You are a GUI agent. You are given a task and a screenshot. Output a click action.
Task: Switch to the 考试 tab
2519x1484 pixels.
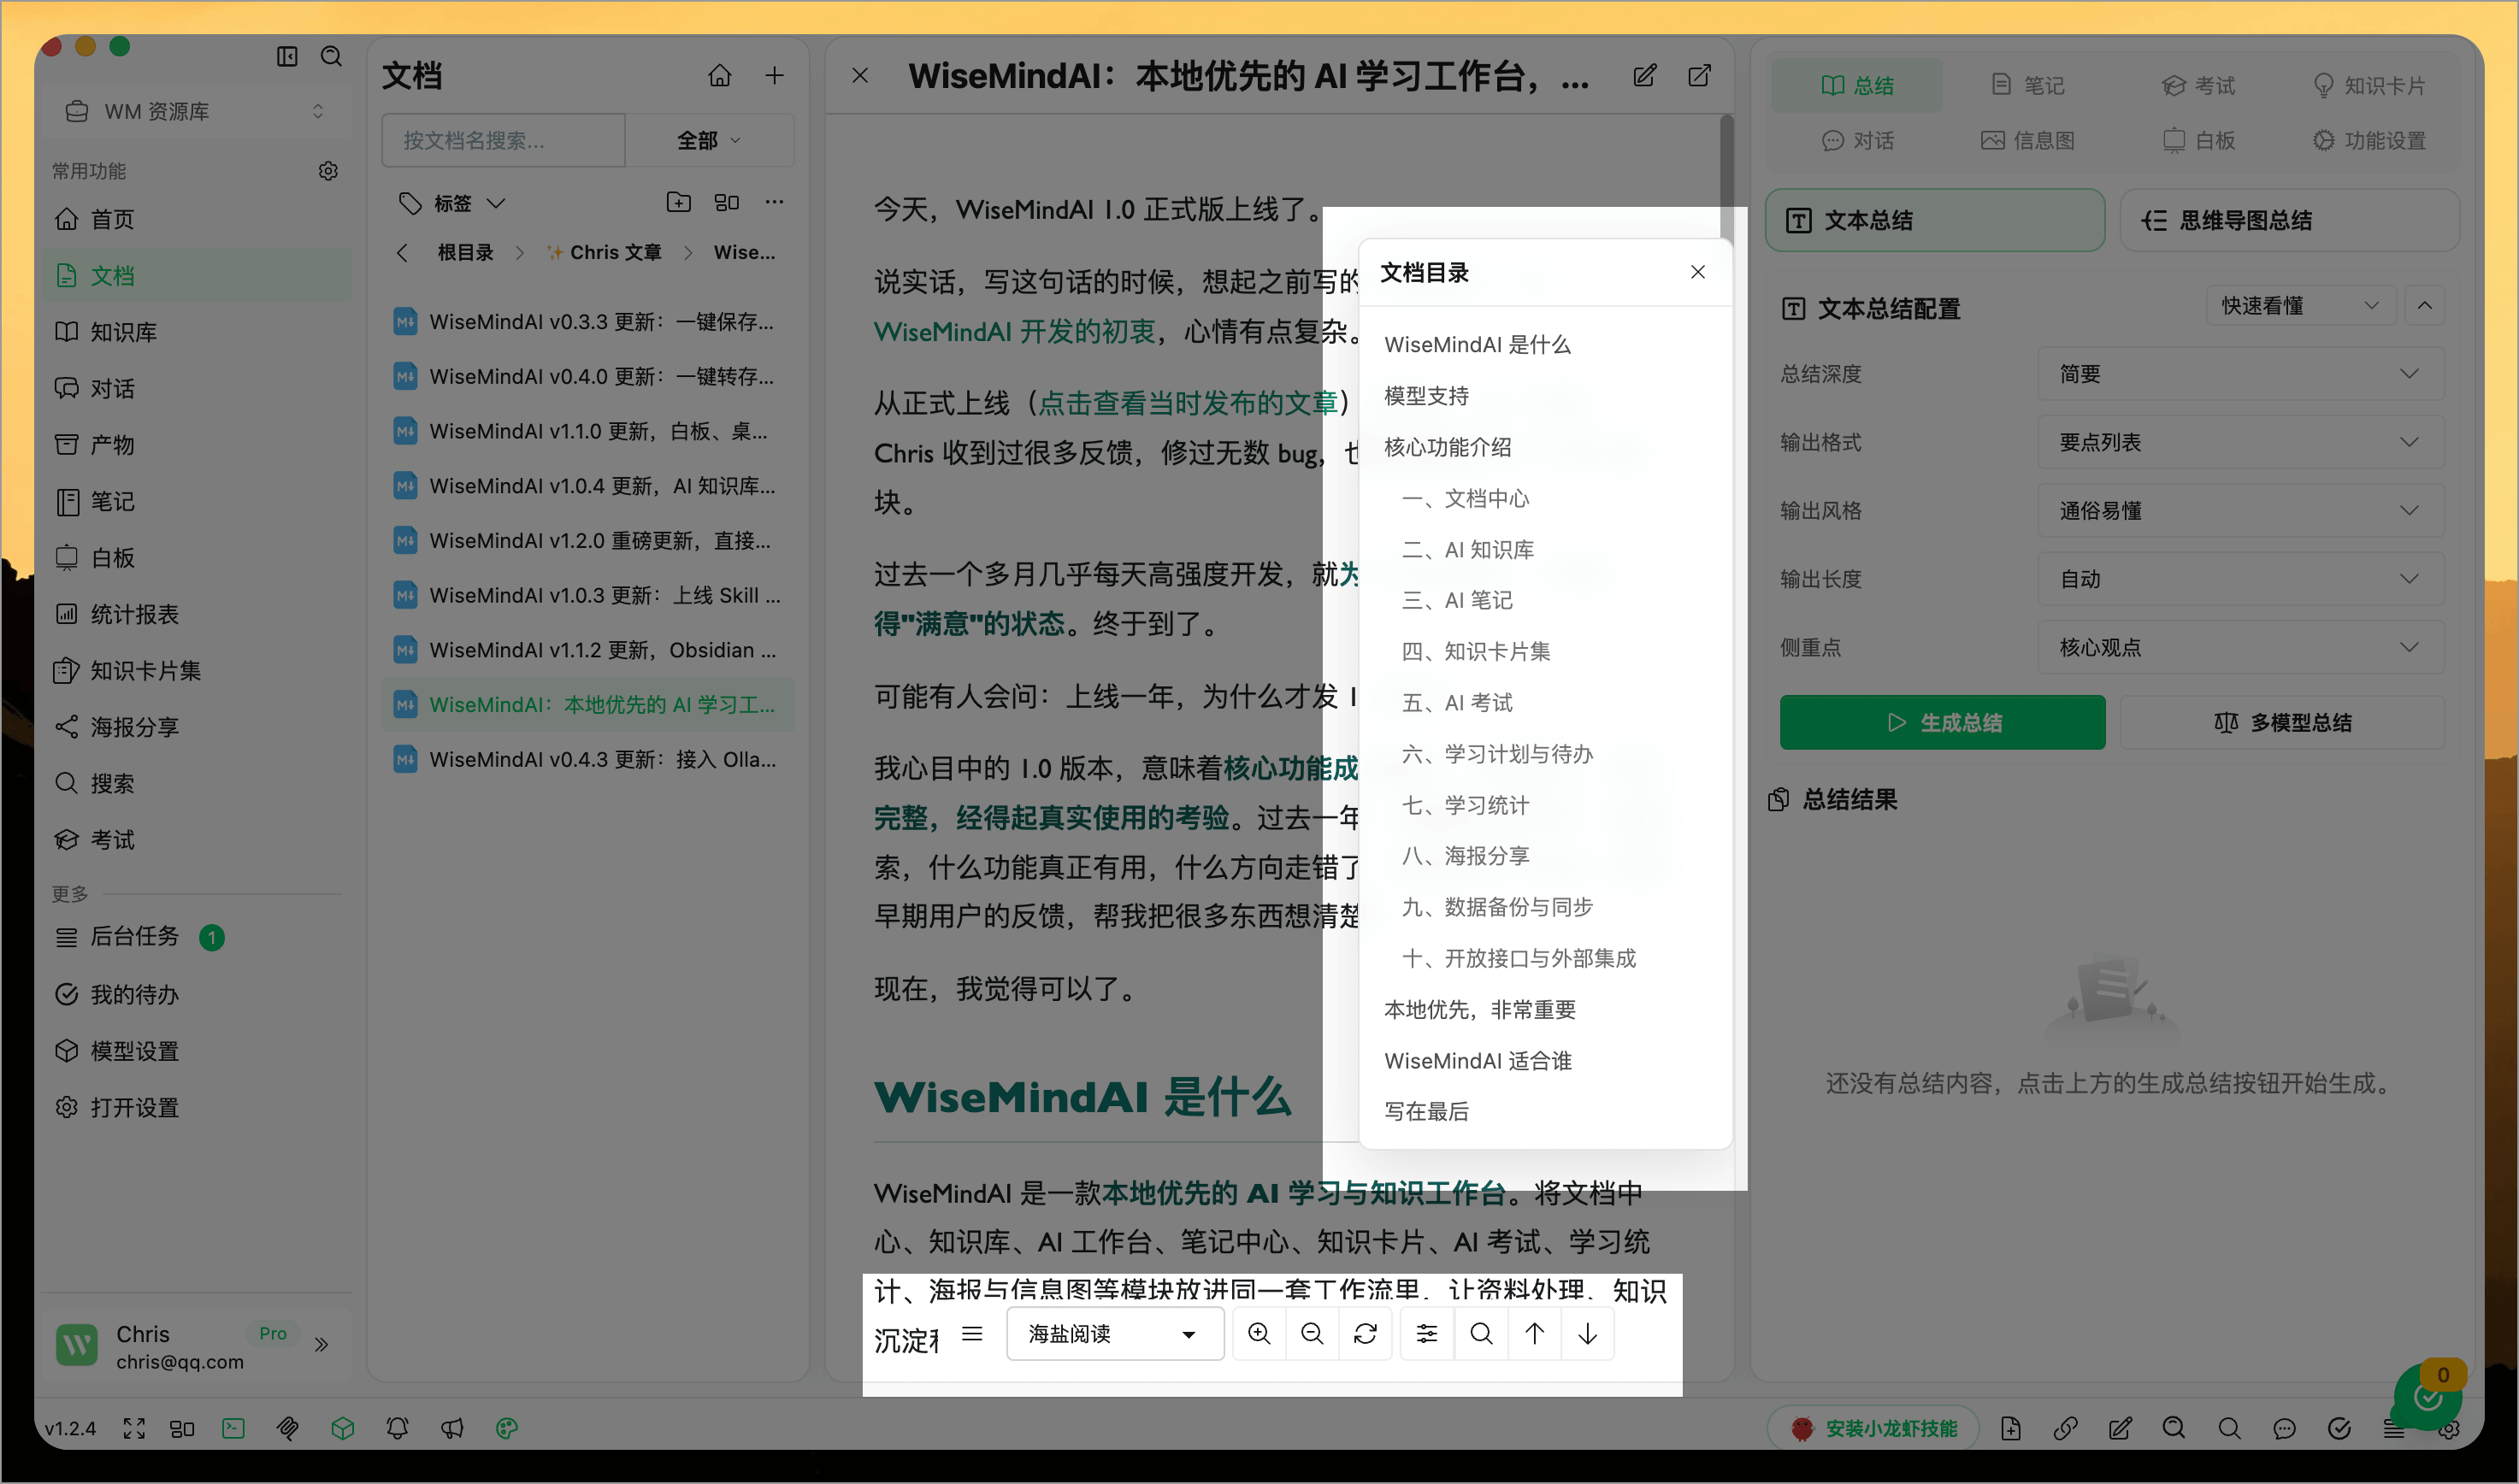coord(2198,85)
